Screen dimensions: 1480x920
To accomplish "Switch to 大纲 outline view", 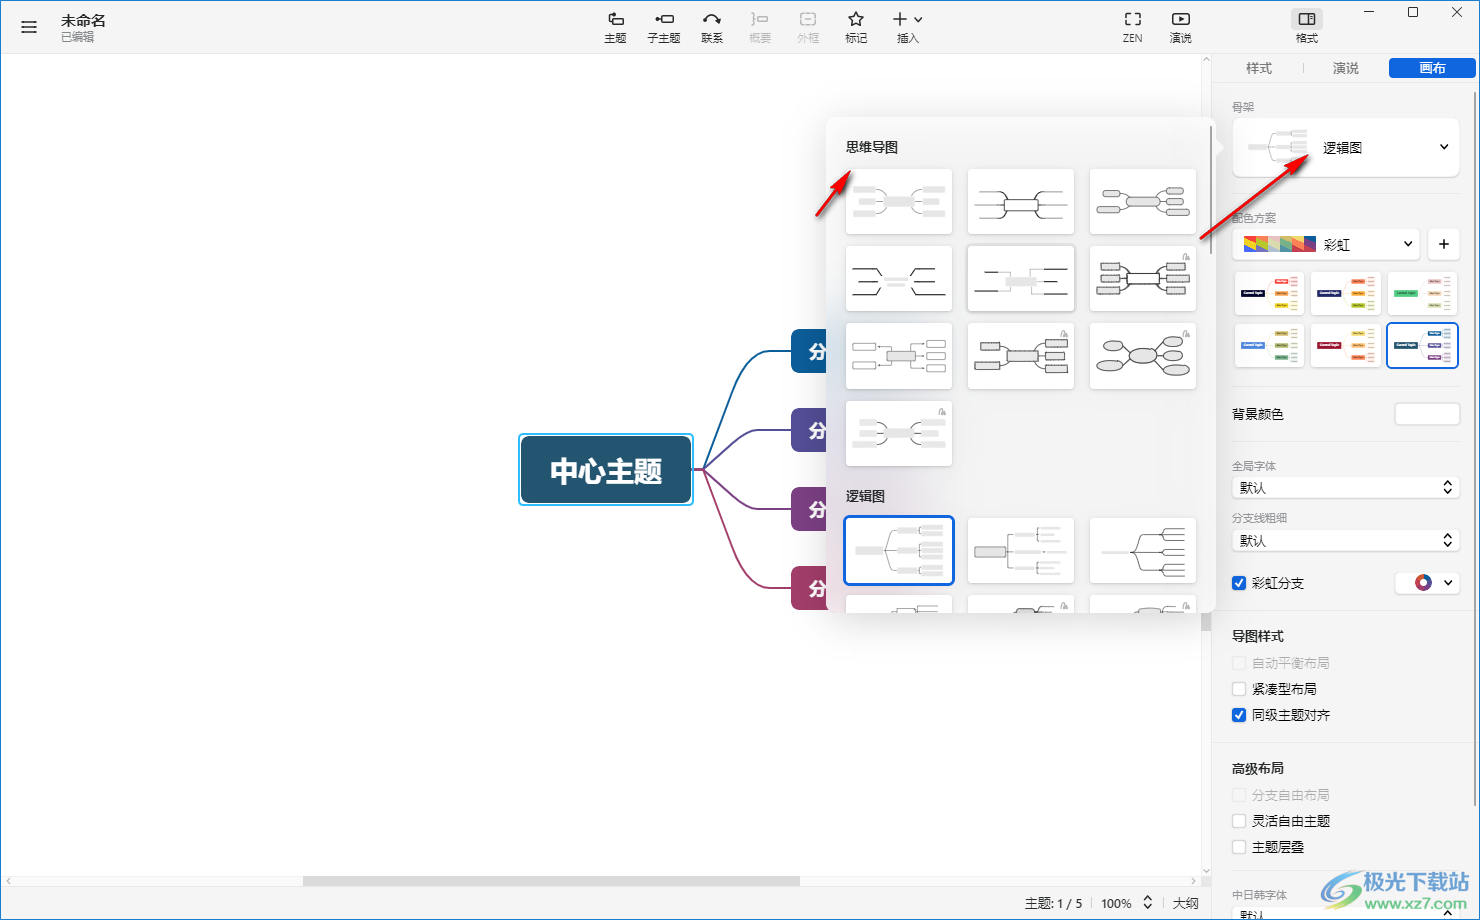I will [1186, 903].
